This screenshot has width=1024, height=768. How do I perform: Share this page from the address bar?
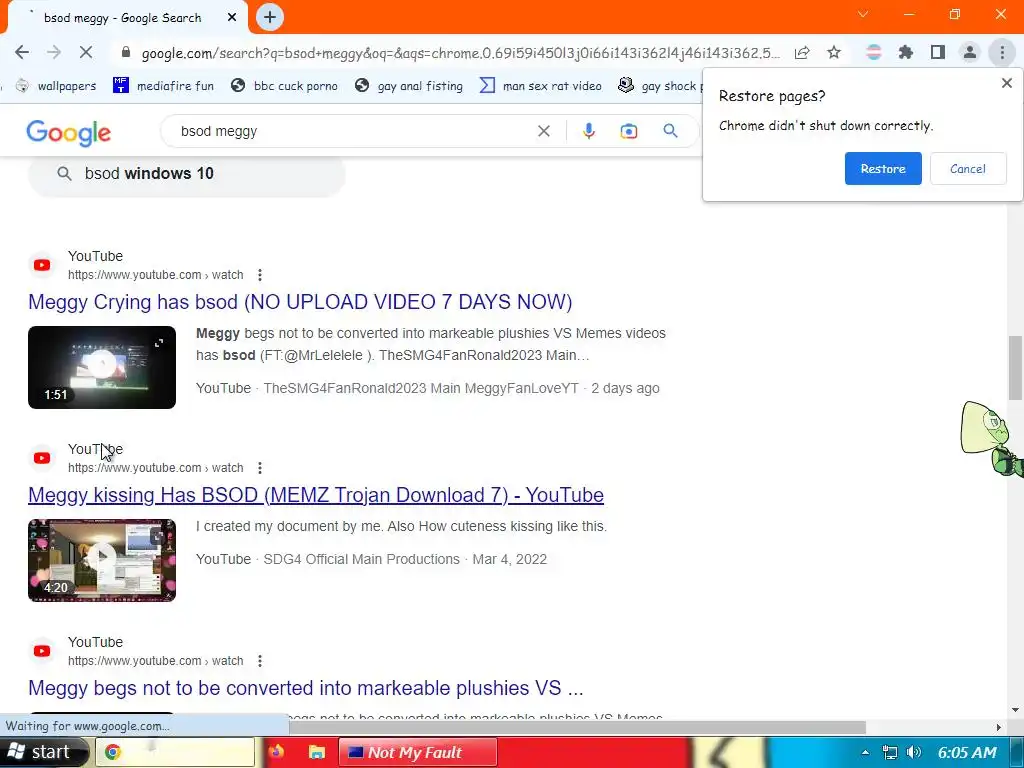[x=802, y=52]
